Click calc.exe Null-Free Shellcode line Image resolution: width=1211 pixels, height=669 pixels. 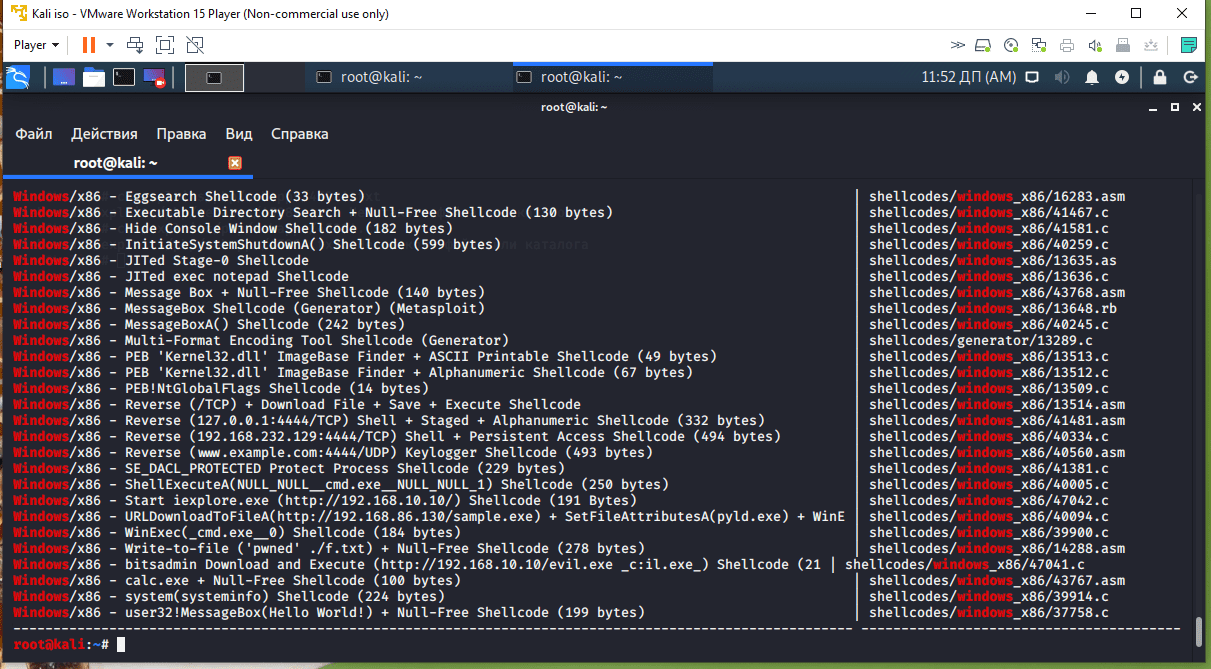[238, 581]
